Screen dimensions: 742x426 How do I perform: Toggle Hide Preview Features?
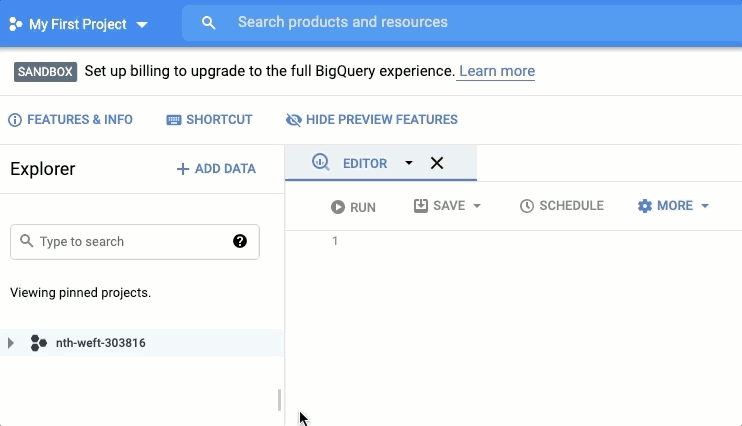coord(371,120)
